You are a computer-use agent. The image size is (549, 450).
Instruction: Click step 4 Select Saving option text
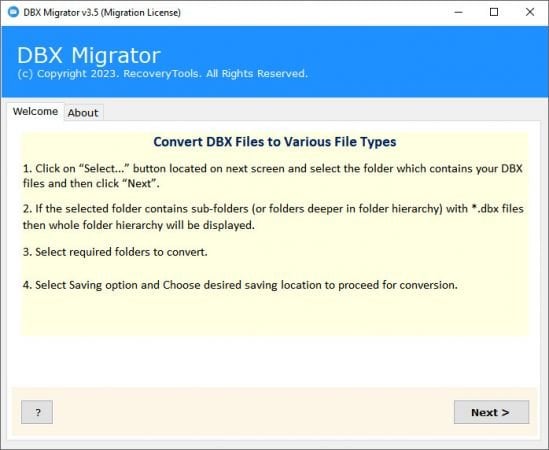240,285
